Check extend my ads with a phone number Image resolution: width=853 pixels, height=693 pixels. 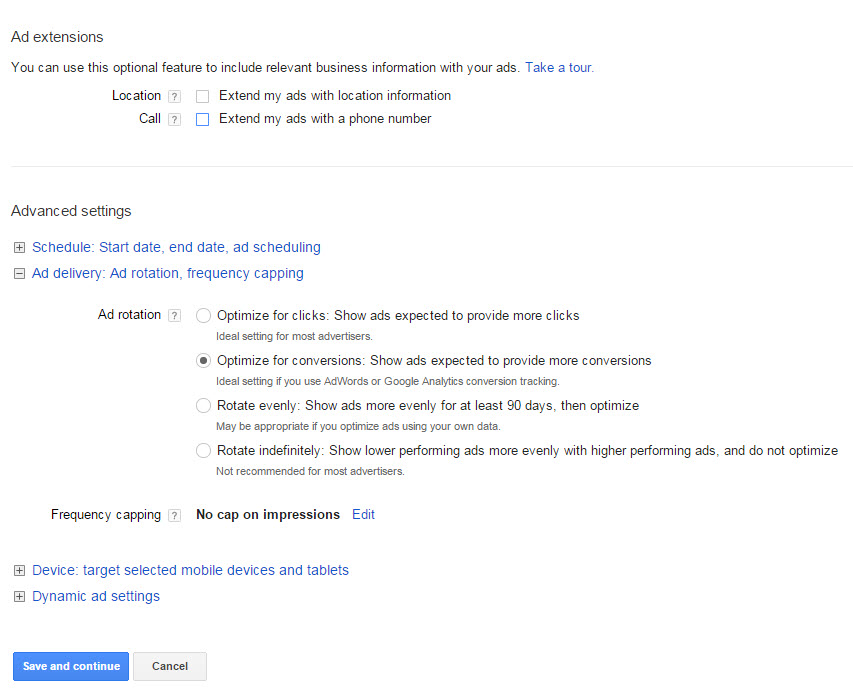coord(203,120)
